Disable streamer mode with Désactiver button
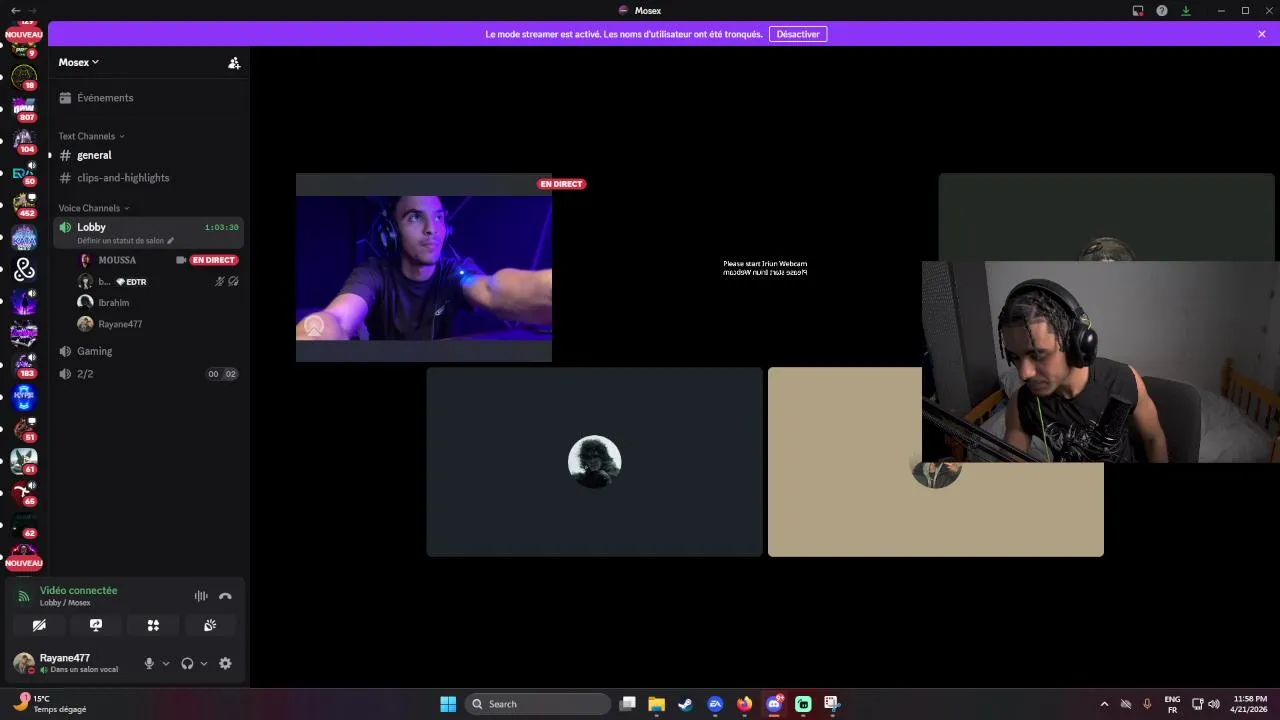1280x720 pixels. [x=798, y=34]
